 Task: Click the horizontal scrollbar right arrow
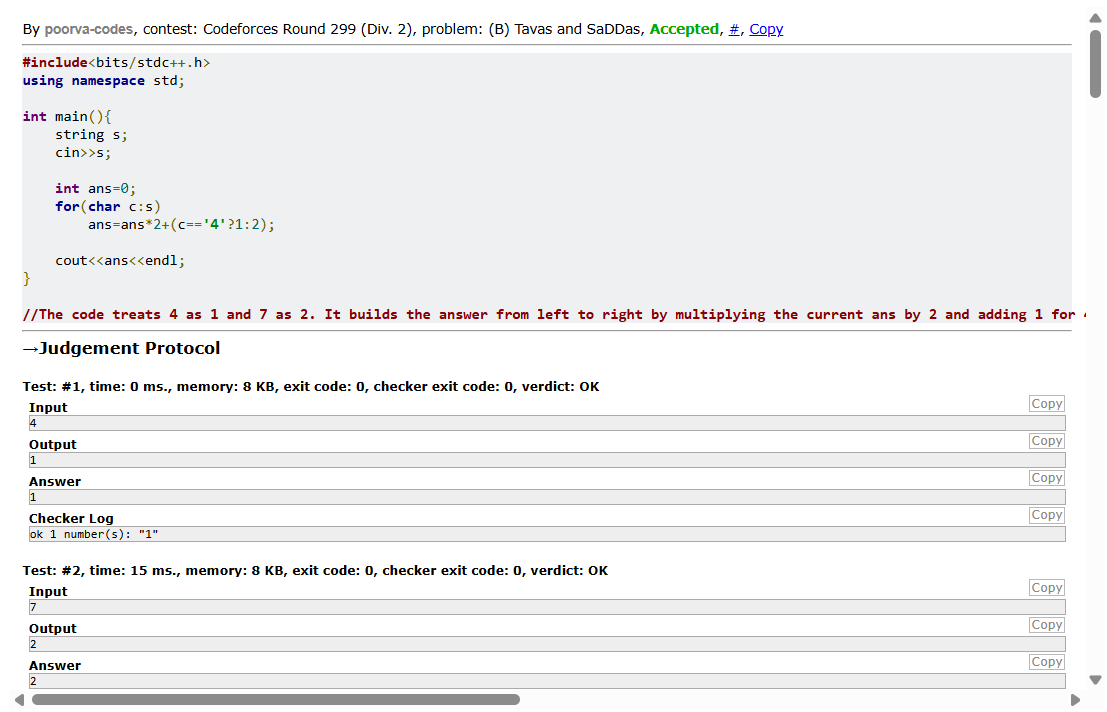(x=1075, y=700)
